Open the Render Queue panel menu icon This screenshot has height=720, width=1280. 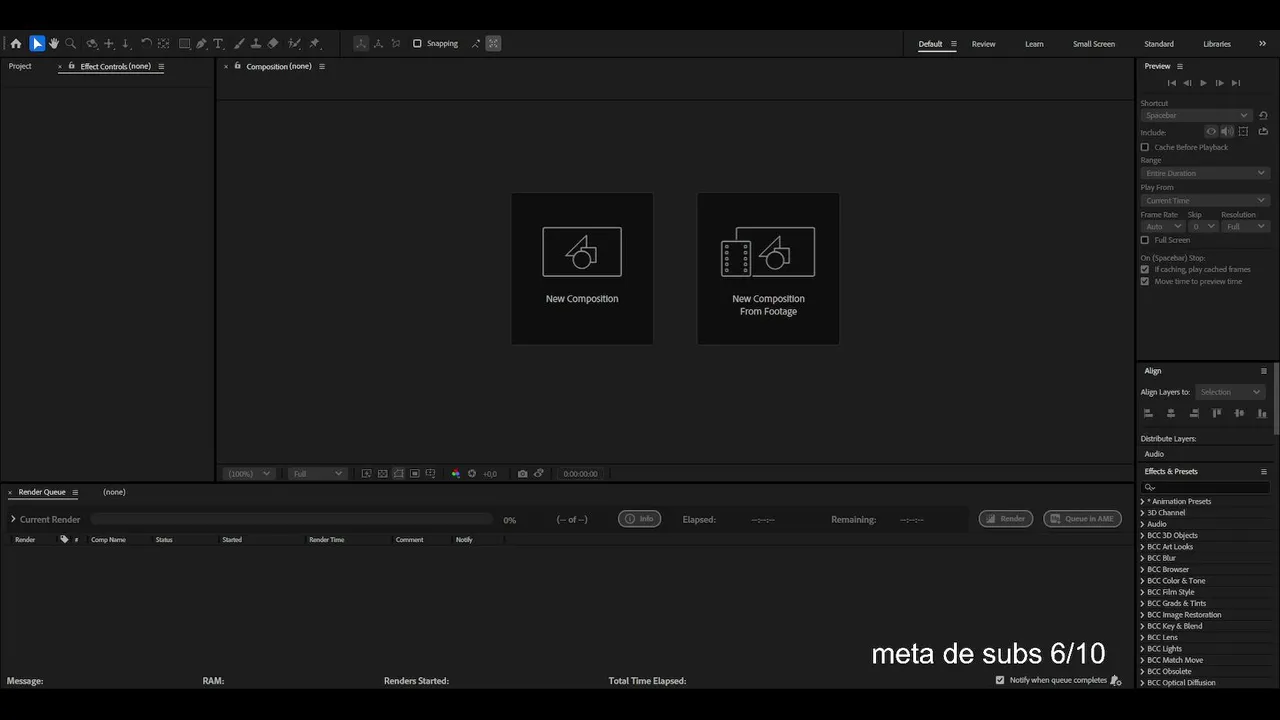75,492
